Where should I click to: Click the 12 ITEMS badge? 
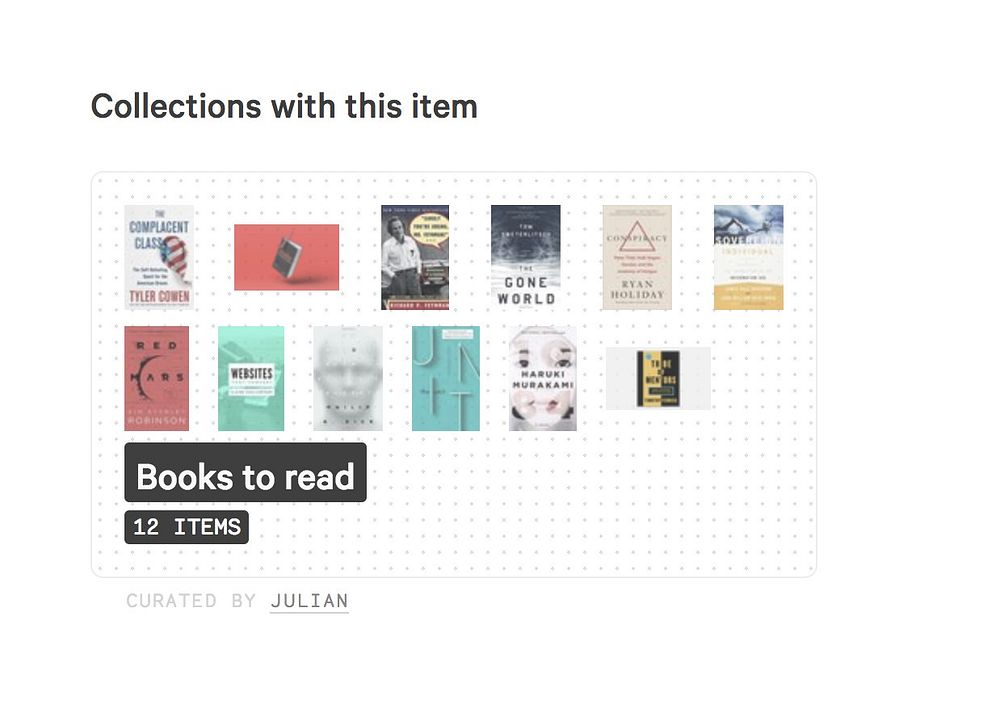point(187,527)
